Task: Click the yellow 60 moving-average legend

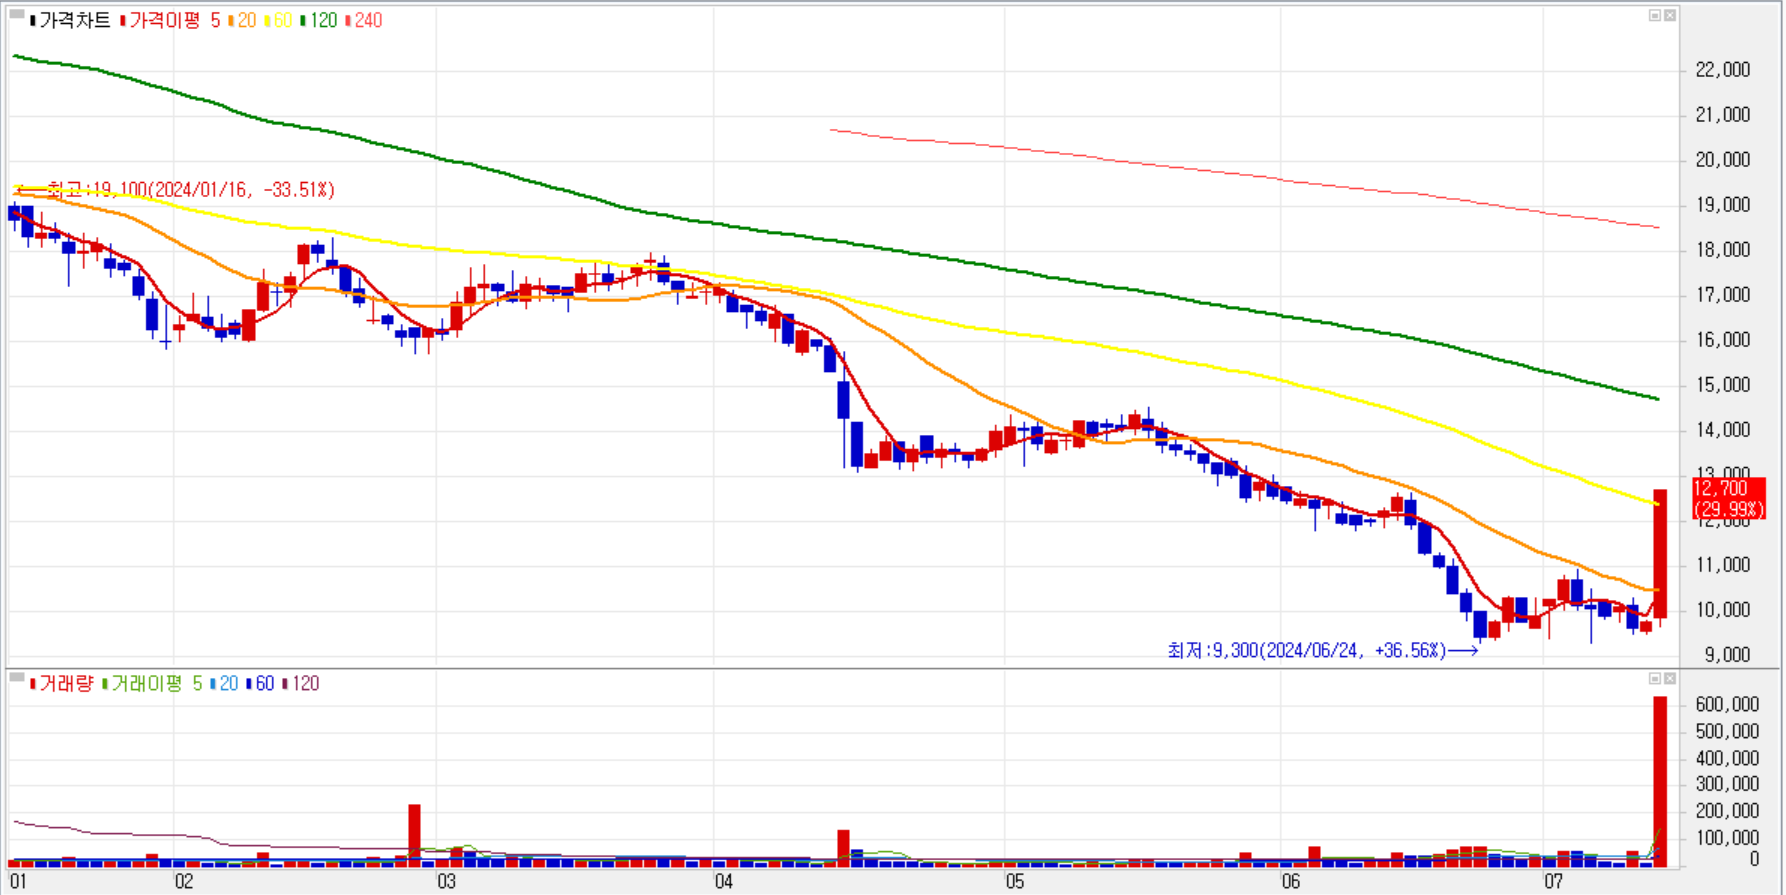Action: pos(279,20)
